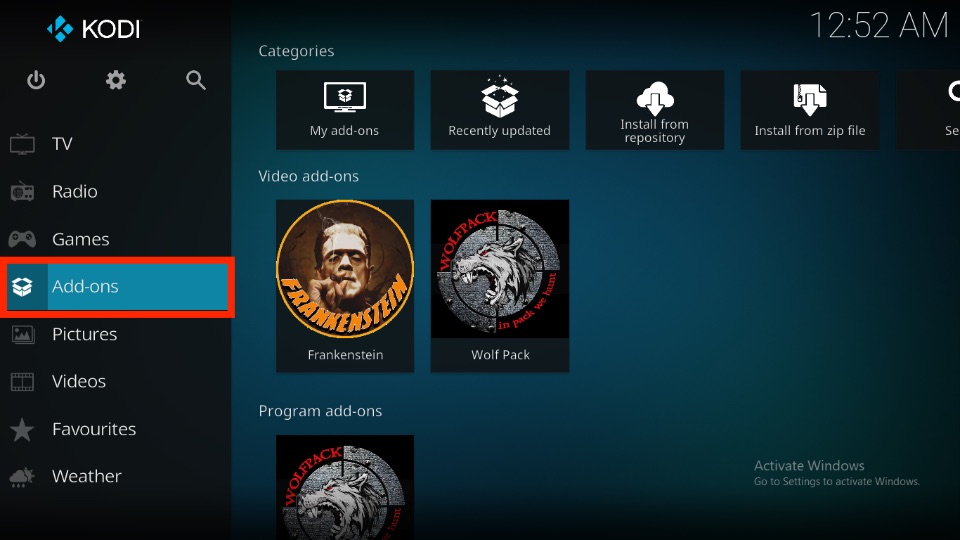Open the Recently updated category
The width and height of the screenshot is (960, 540).
click(500, 110)
